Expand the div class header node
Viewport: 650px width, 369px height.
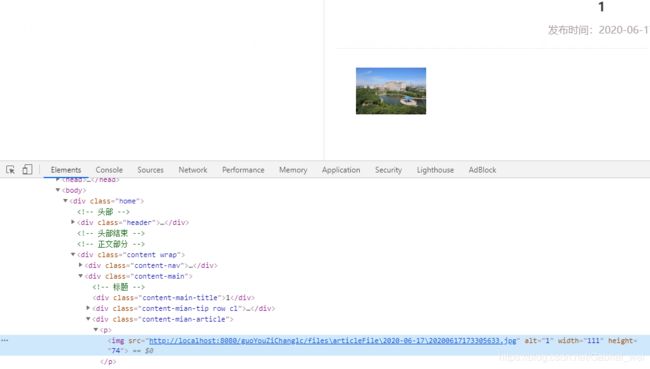coord(73,222)
